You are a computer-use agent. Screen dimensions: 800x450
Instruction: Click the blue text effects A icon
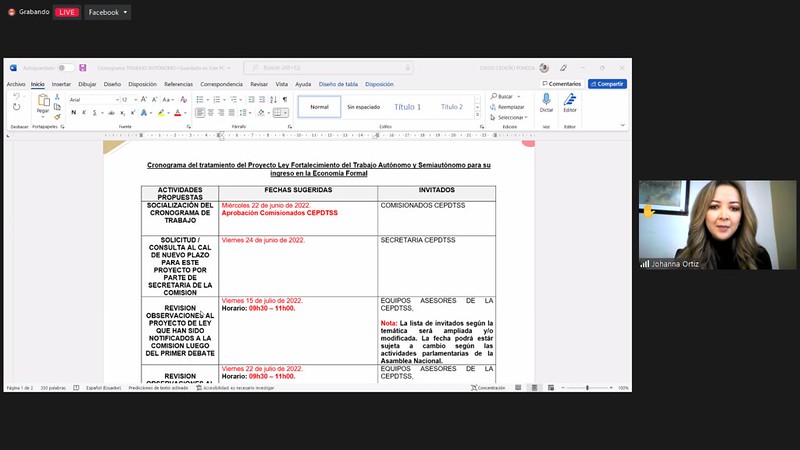(x=144, y=113)
